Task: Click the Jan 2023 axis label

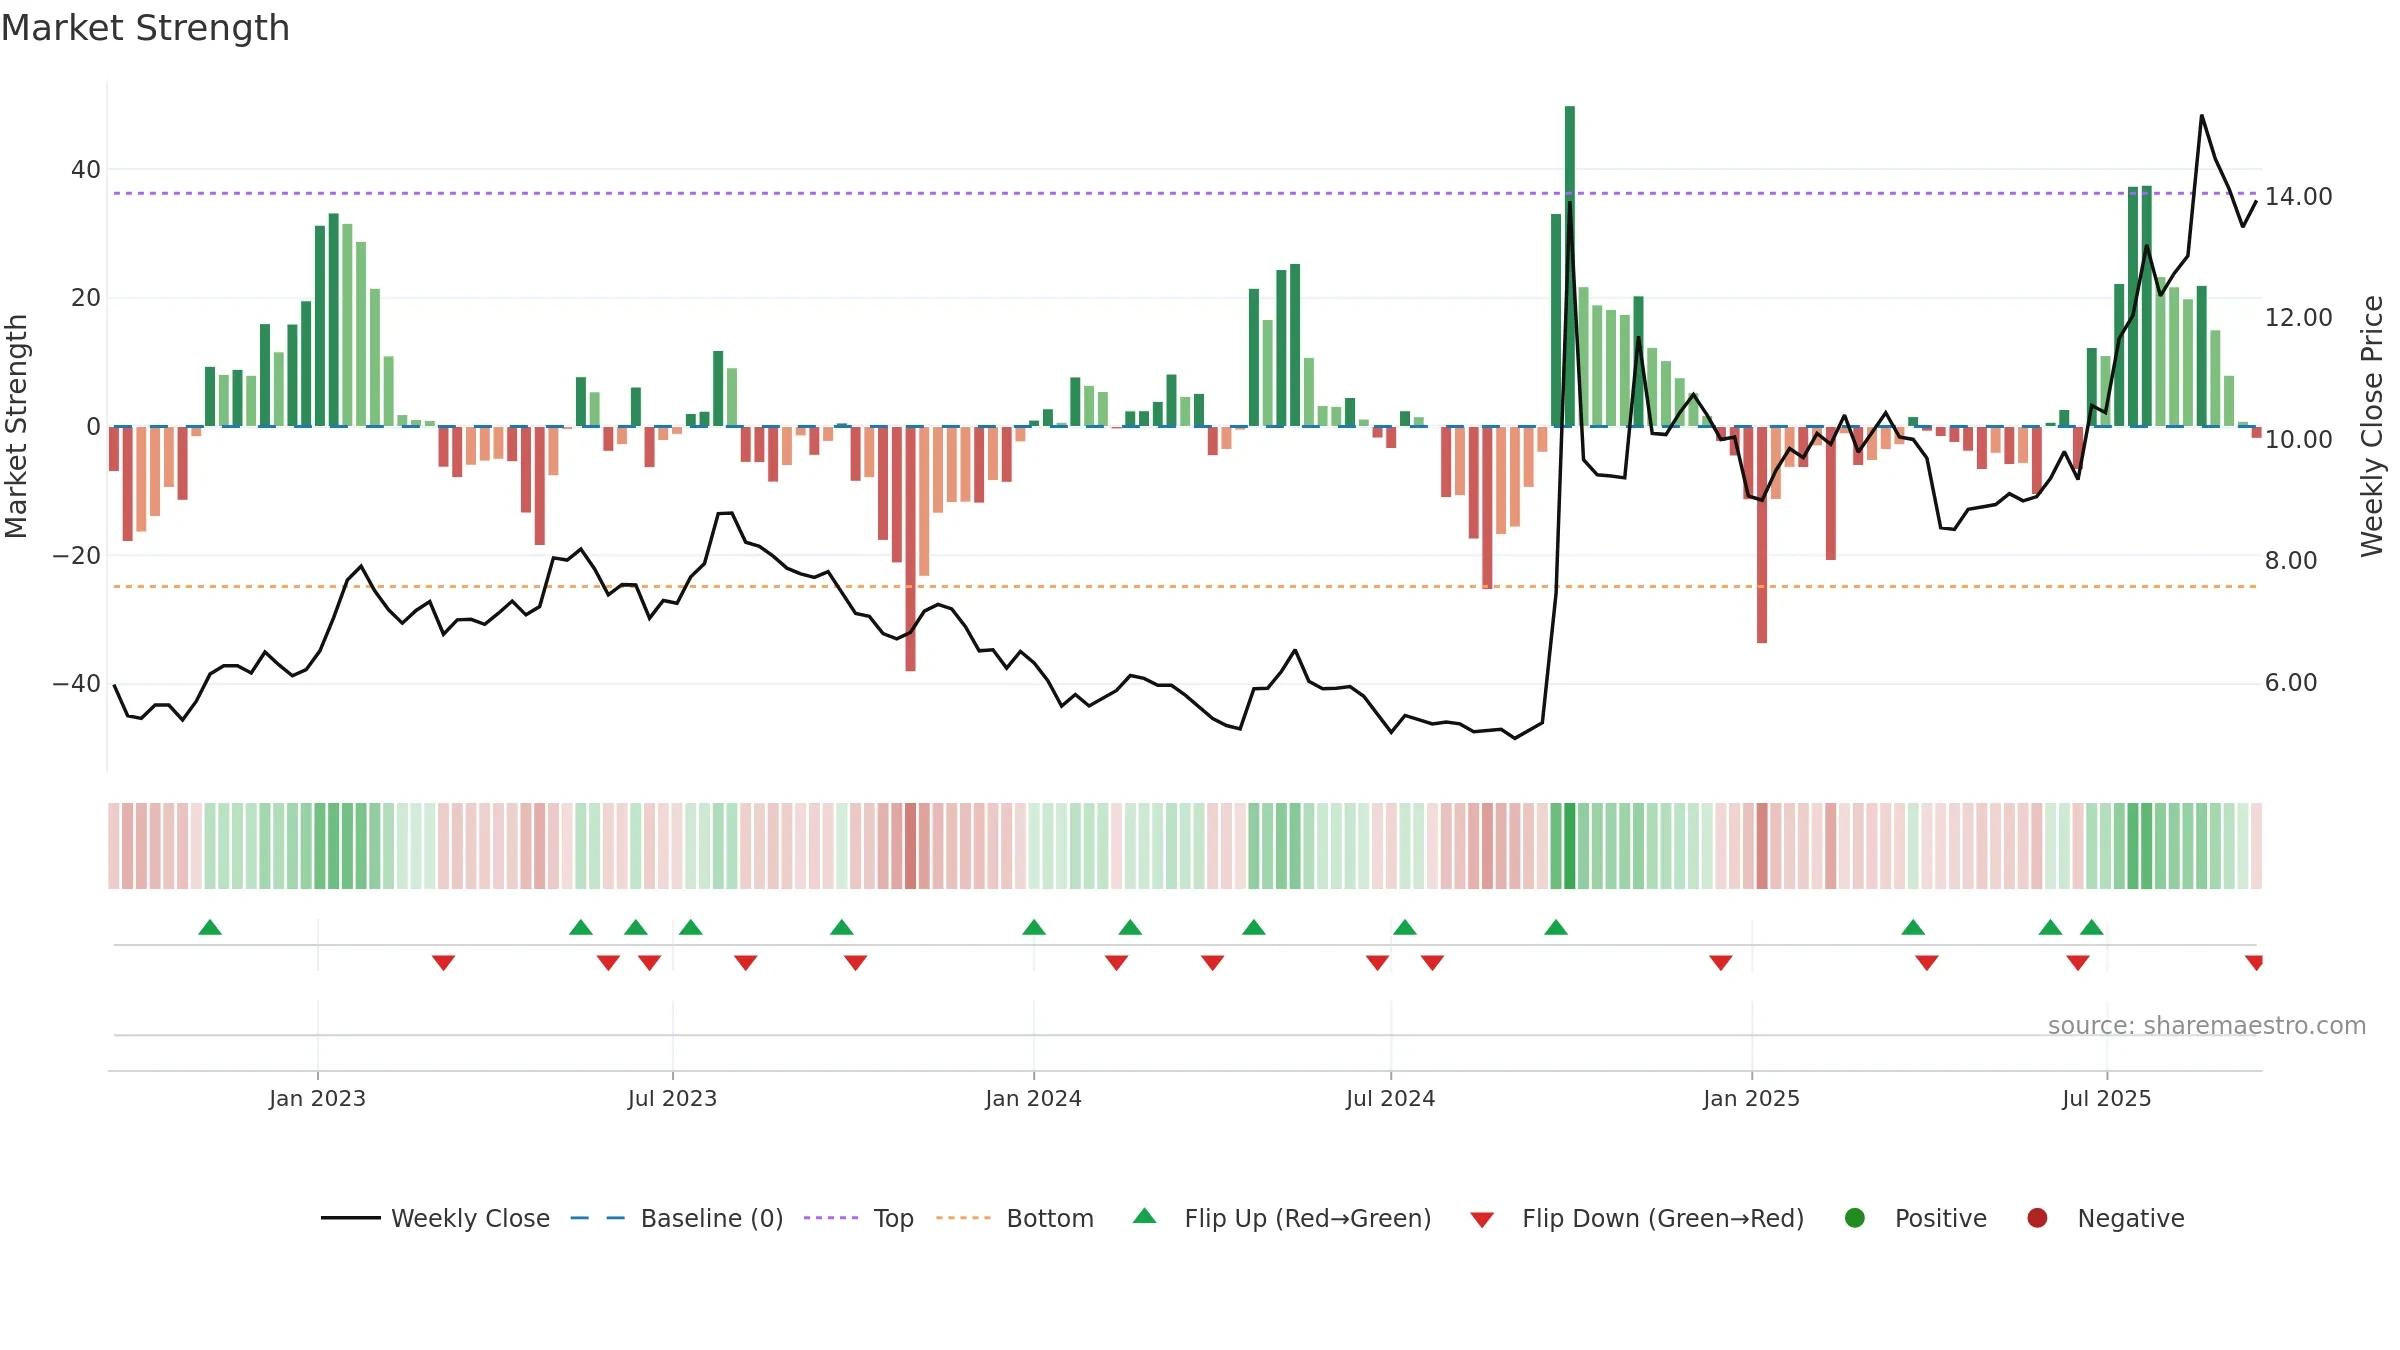Action: tap(317, 1098)
